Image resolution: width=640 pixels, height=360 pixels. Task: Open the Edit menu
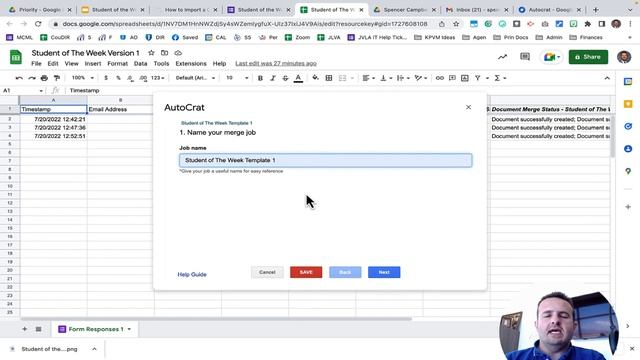pos(53,64)
